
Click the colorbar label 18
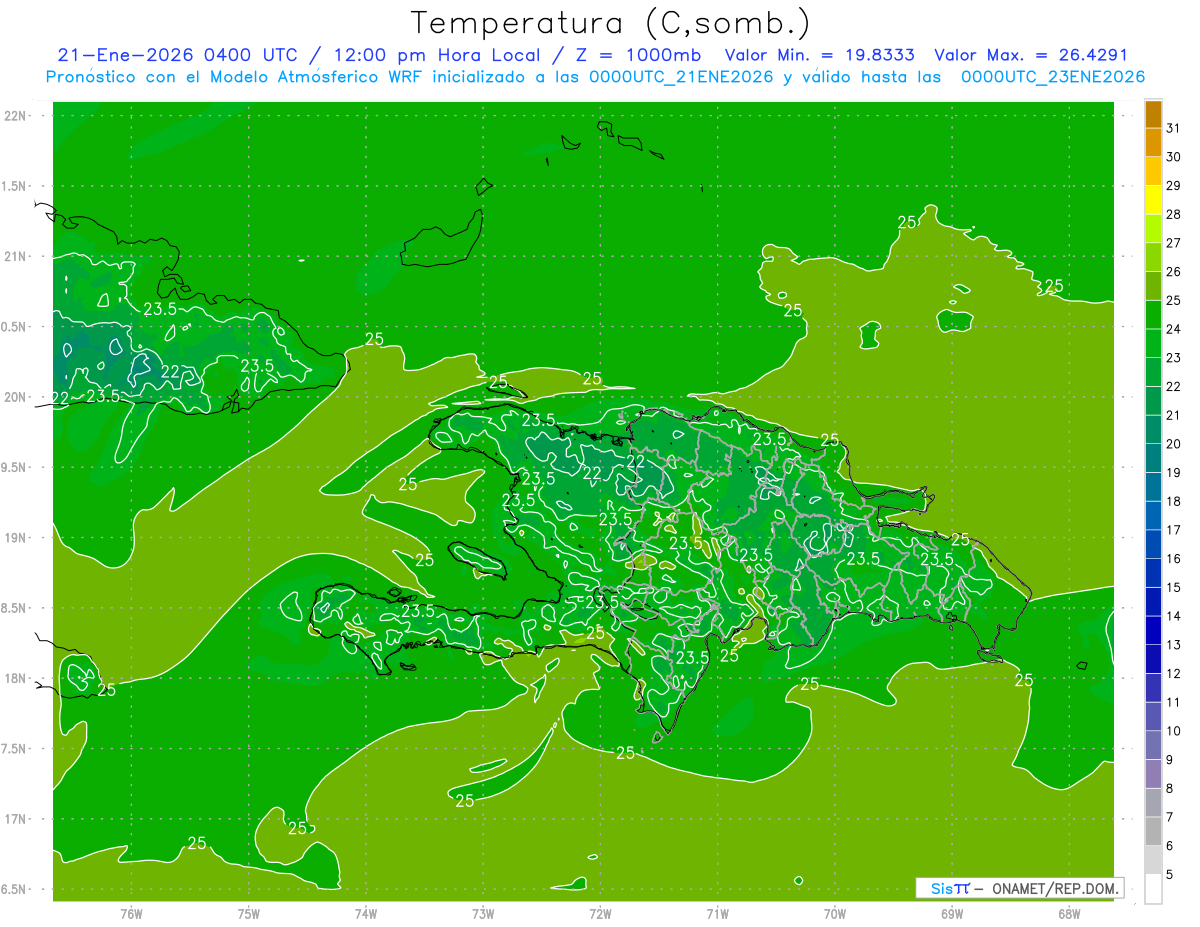(1174, 501)
